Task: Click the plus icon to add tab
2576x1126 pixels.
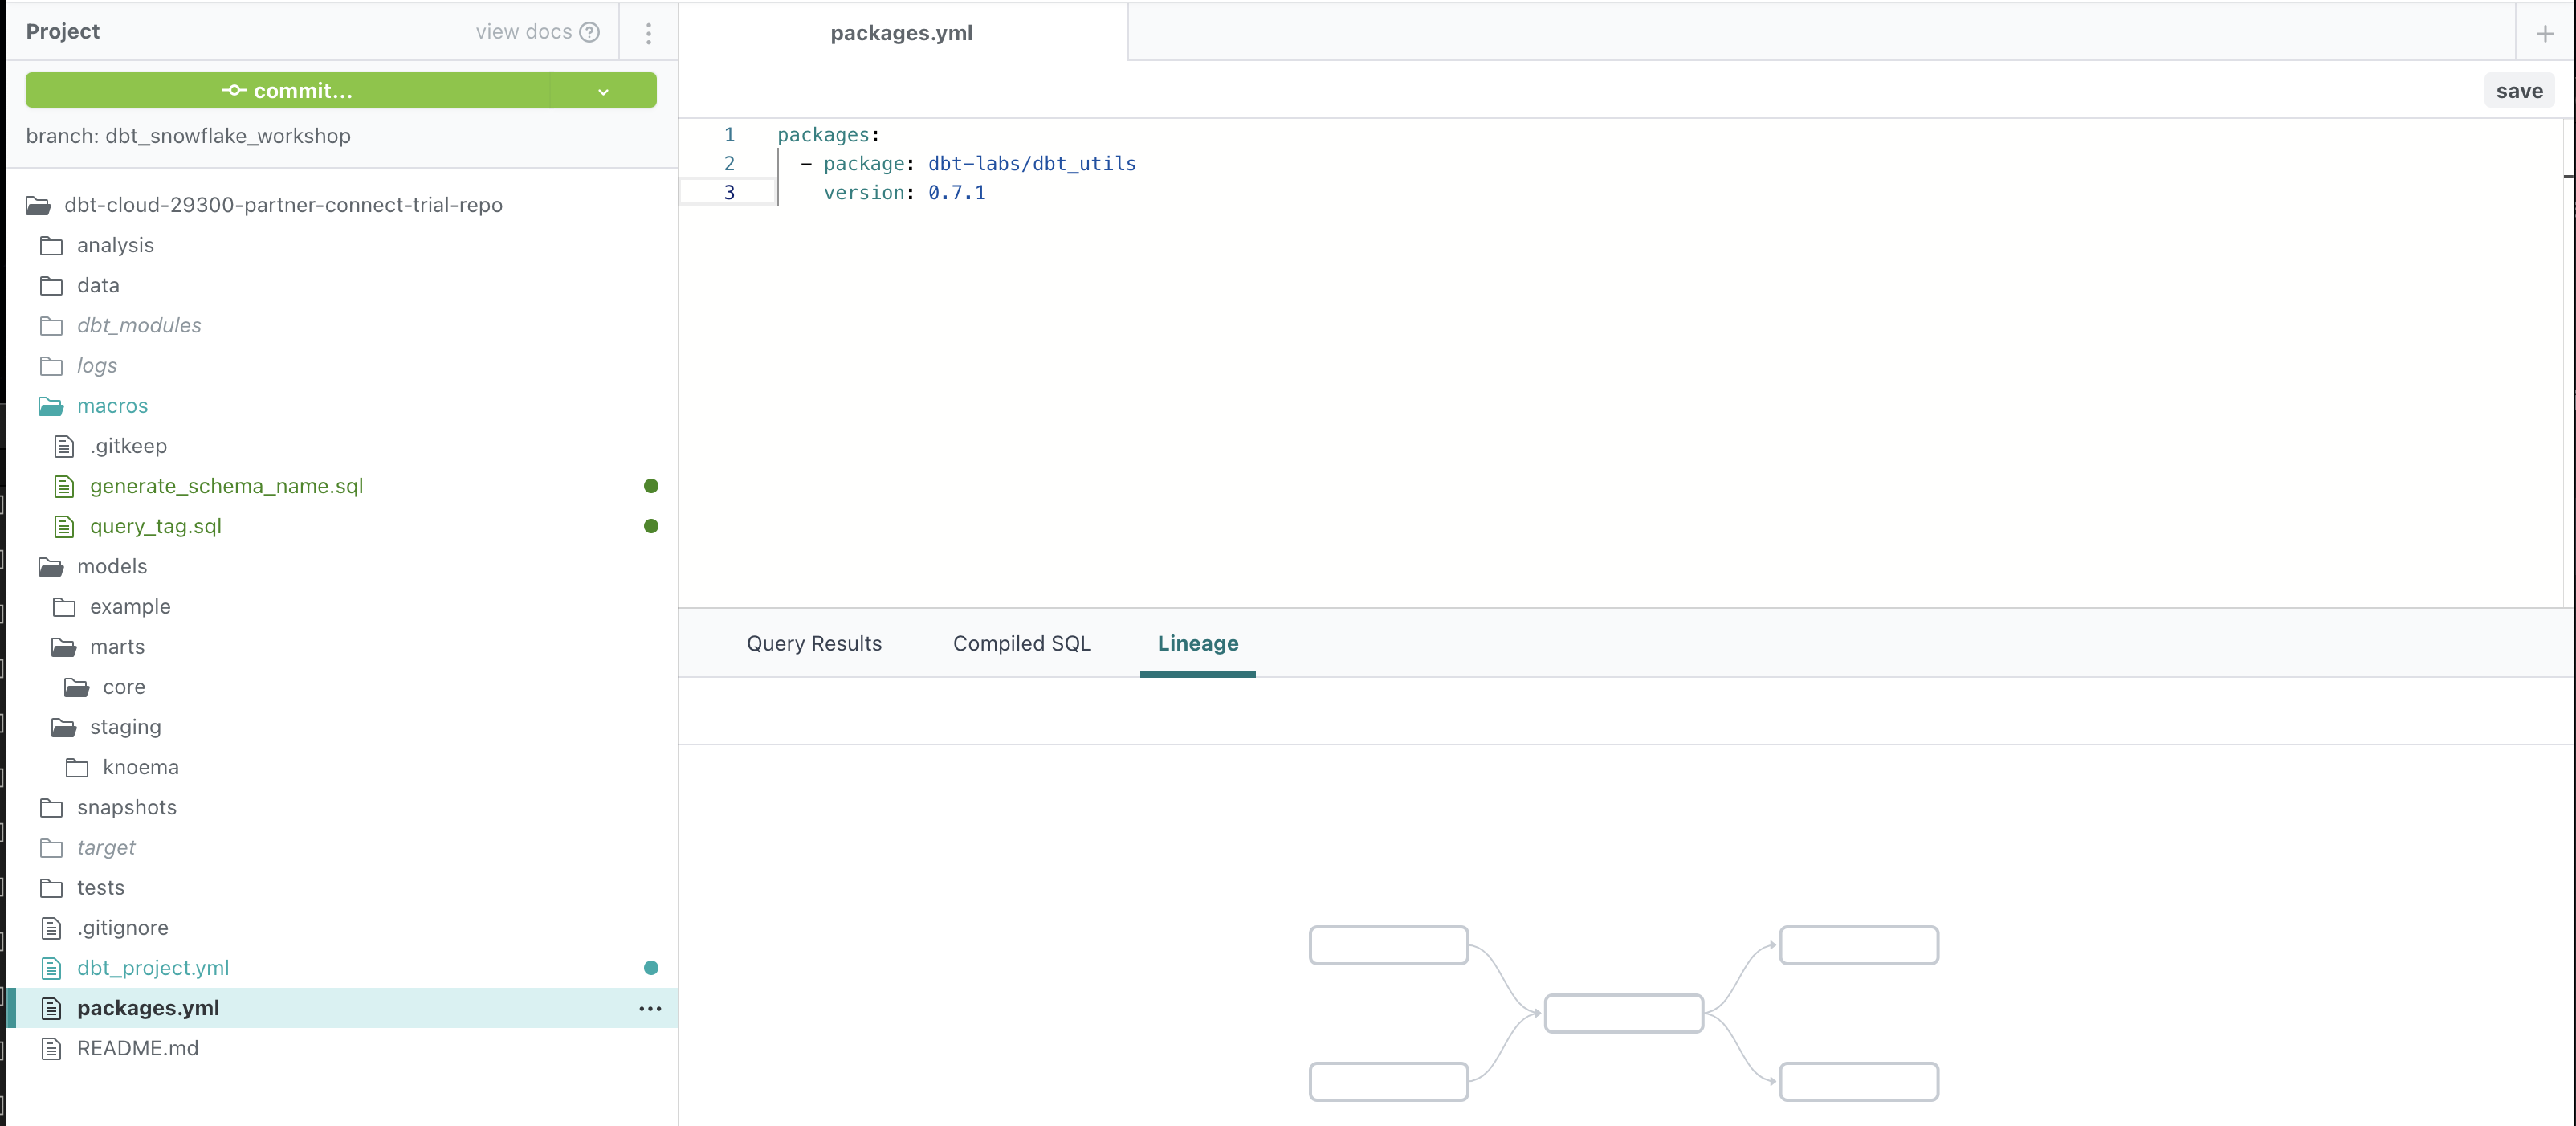Action: tap(2545, 33)
